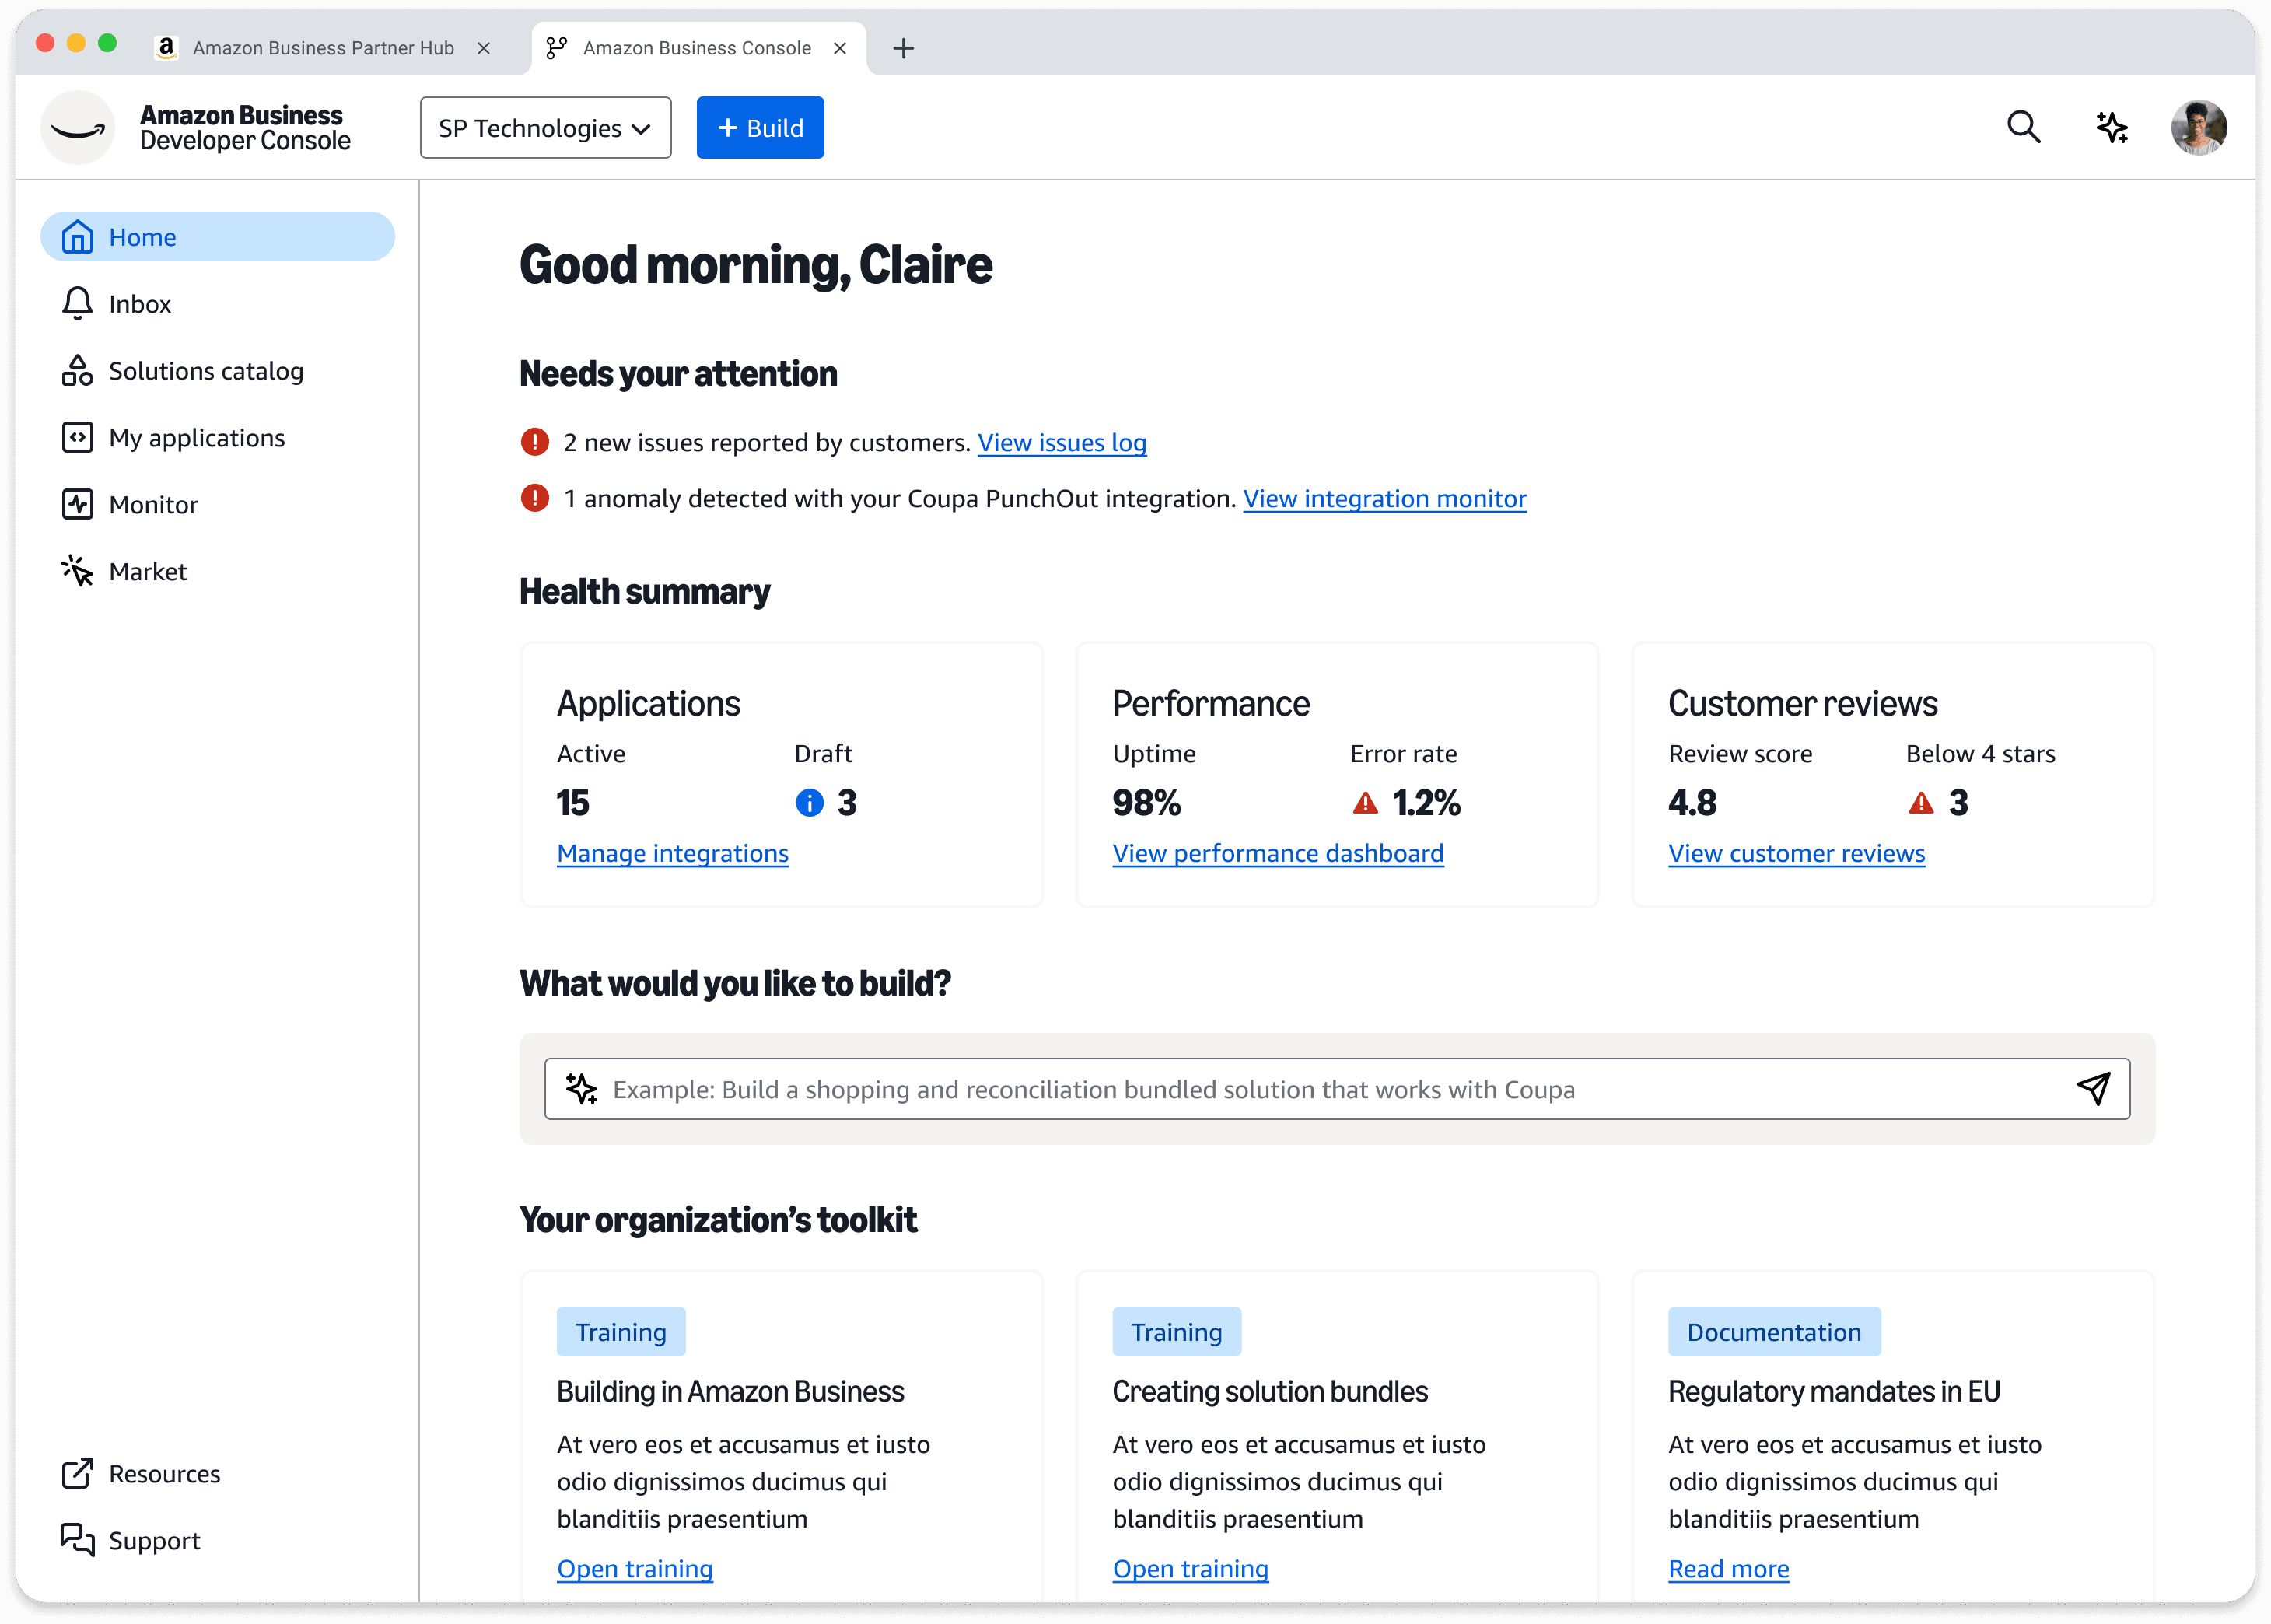Open the AI sparkle assistant icon
The width and height of the screenshot is (2271, 1624).
click(x=2111, y=127)
